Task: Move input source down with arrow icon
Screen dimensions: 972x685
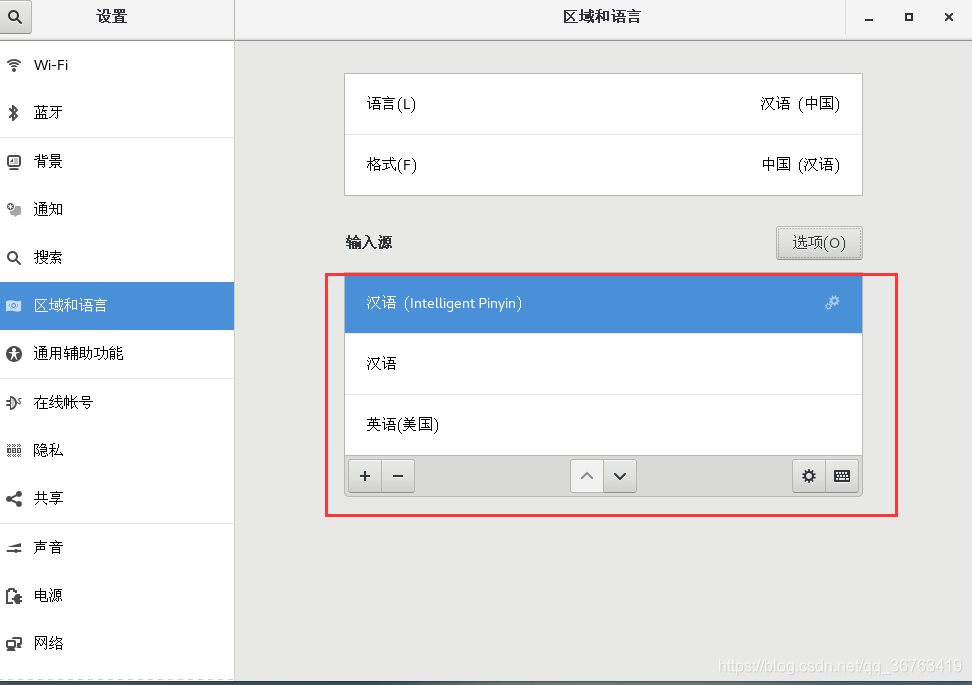Action: tap(620, 476)
